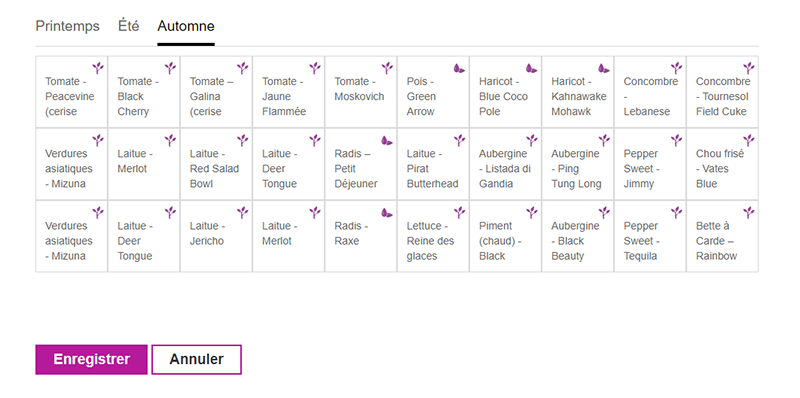
Task: Click seedling icon on Bette à Carde – Rainbow
Action: (748, 212)
